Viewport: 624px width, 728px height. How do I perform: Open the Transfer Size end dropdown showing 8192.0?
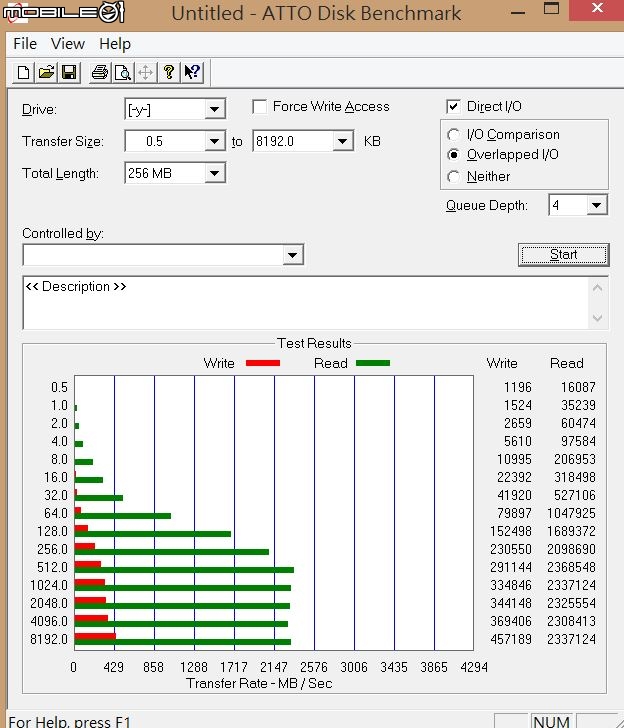[x=343, y=141]
